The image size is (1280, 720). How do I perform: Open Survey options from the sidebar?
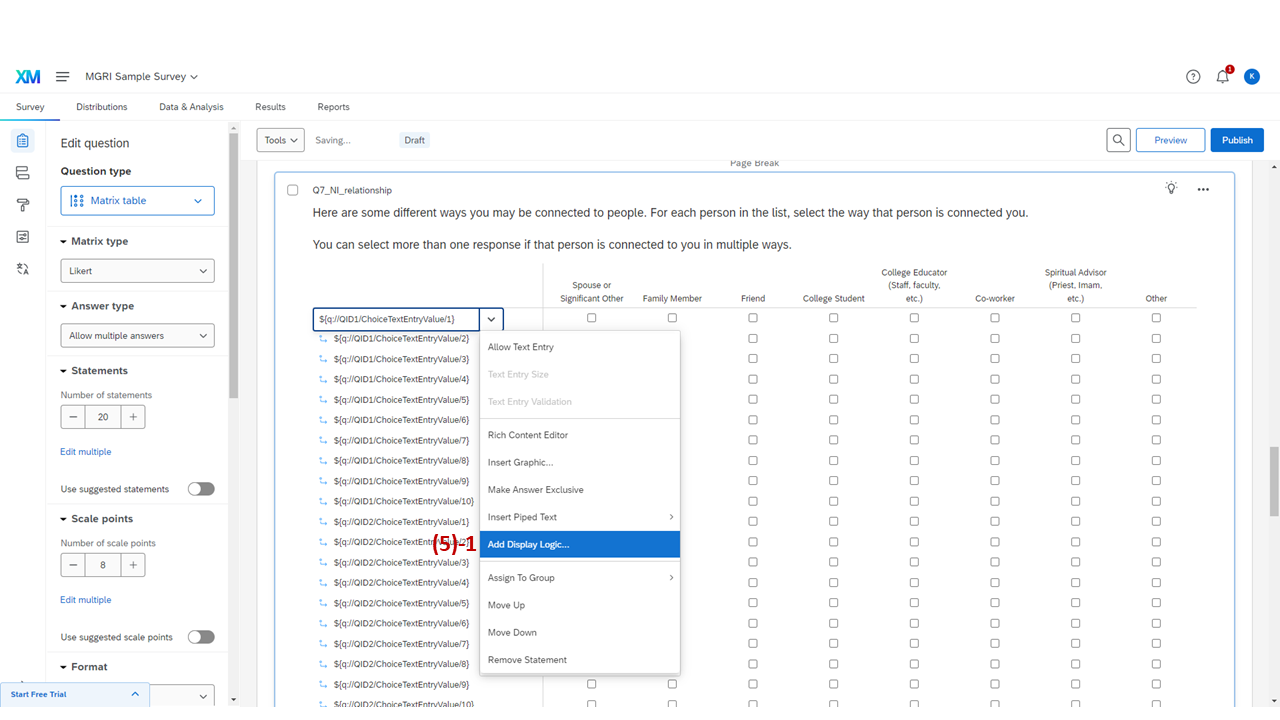pos(22,237)
